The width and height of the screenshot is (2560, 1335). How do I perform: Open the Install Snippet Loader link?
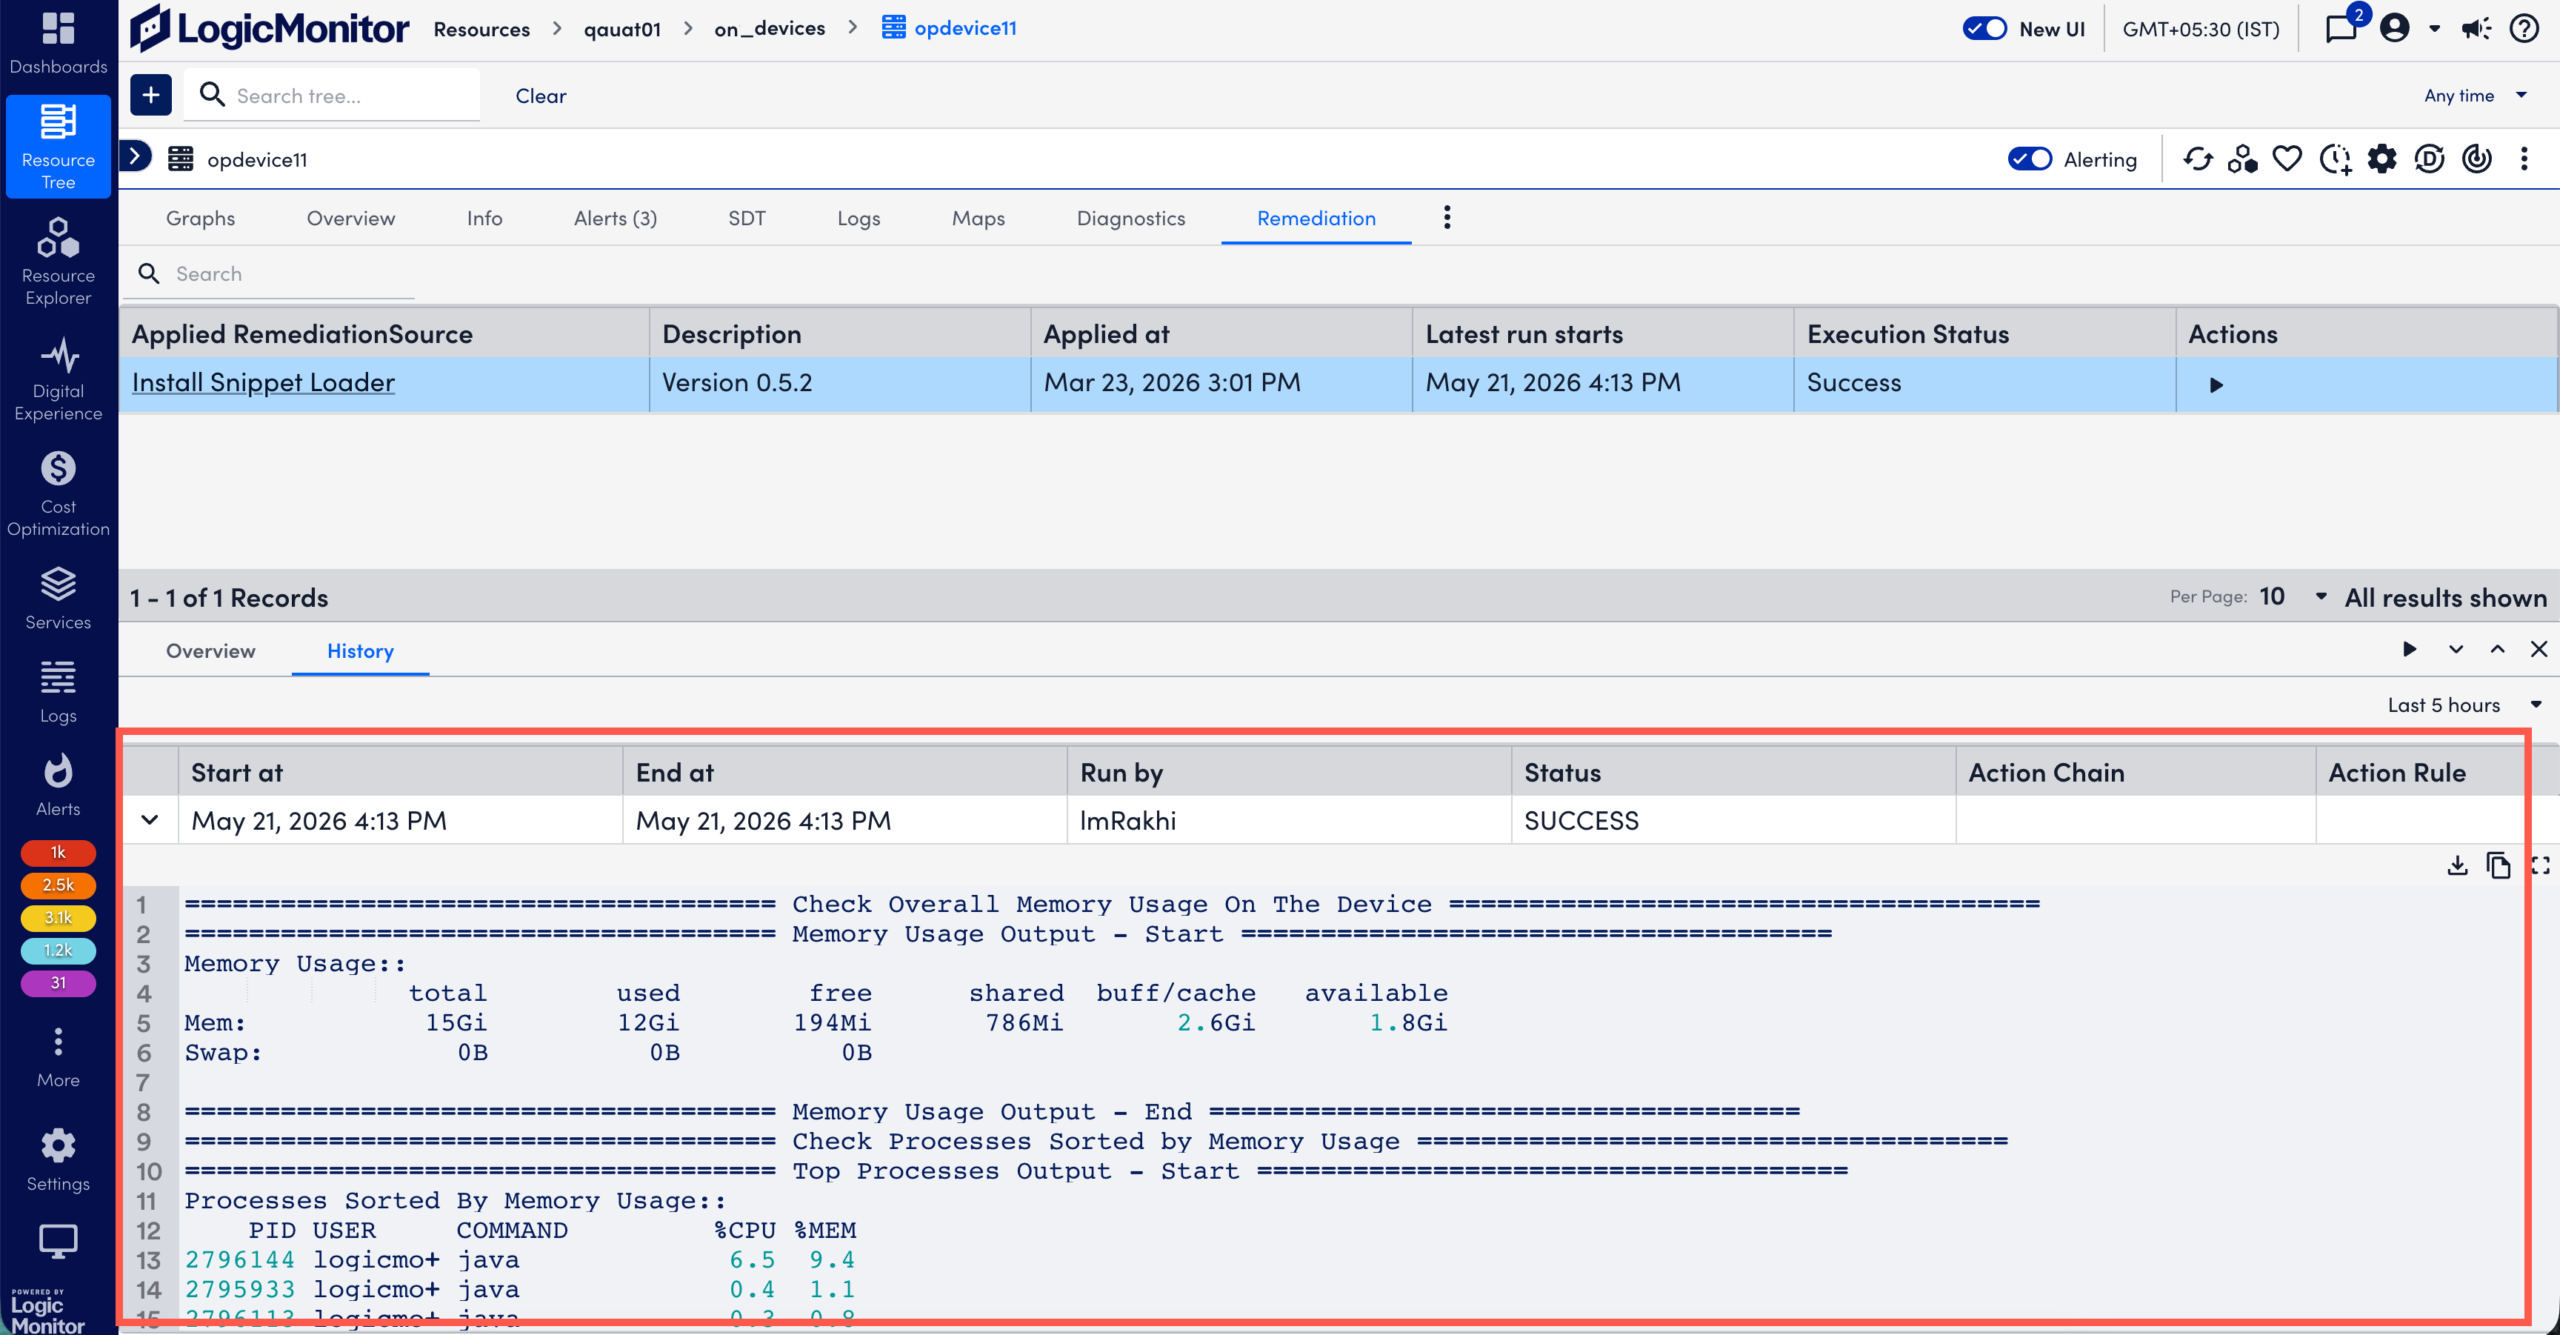[264, 383]
